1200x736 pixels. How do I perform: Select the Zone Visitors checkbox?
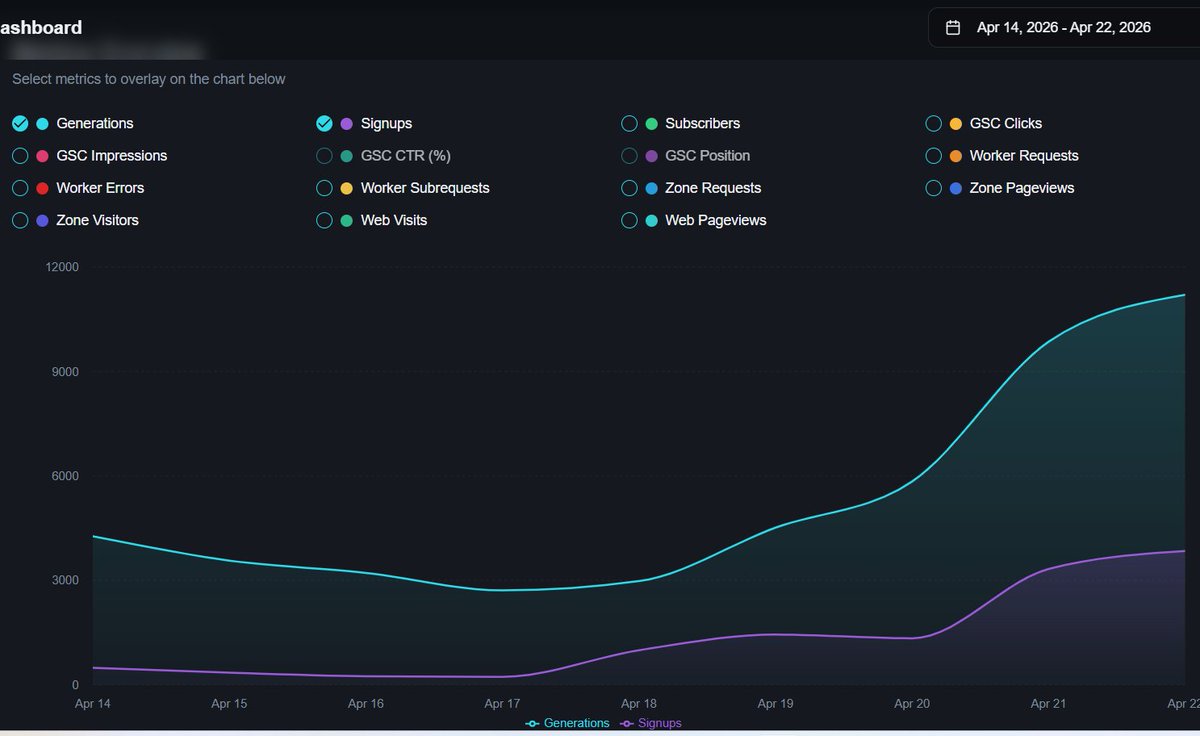point(20,220)
